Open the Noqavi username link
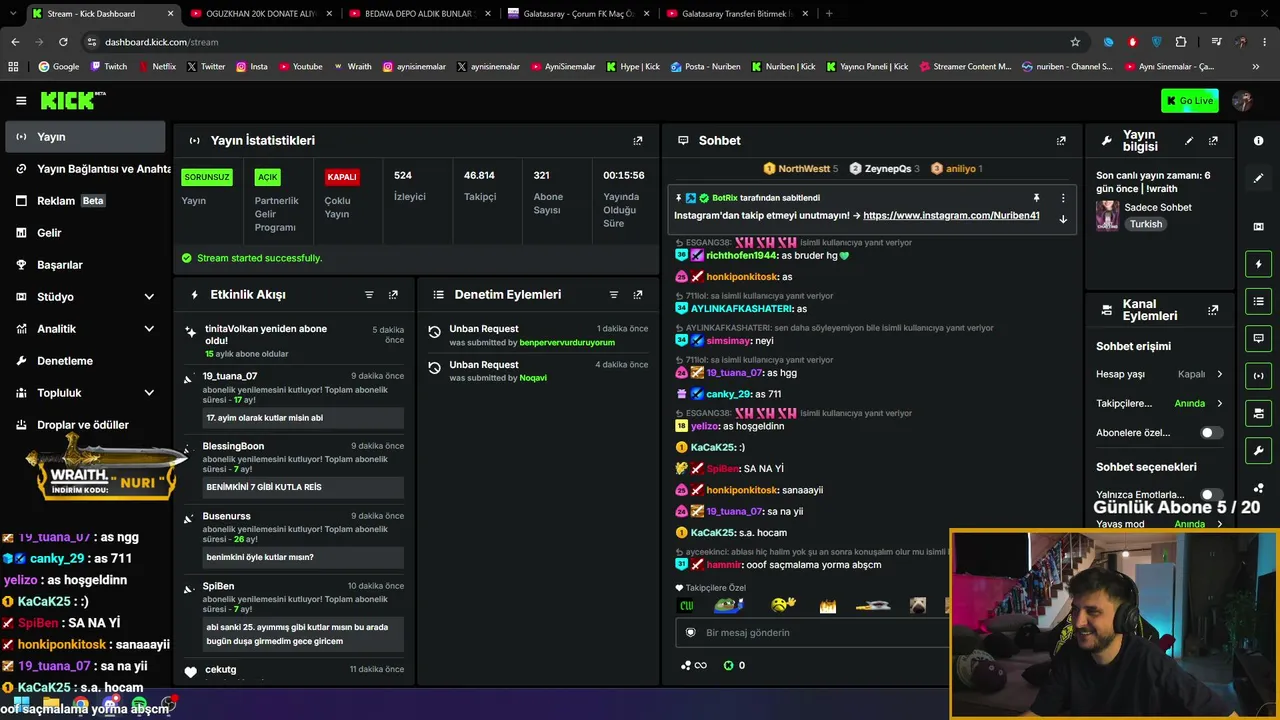This screenshot has height=720, width=1280. point(533,378)
